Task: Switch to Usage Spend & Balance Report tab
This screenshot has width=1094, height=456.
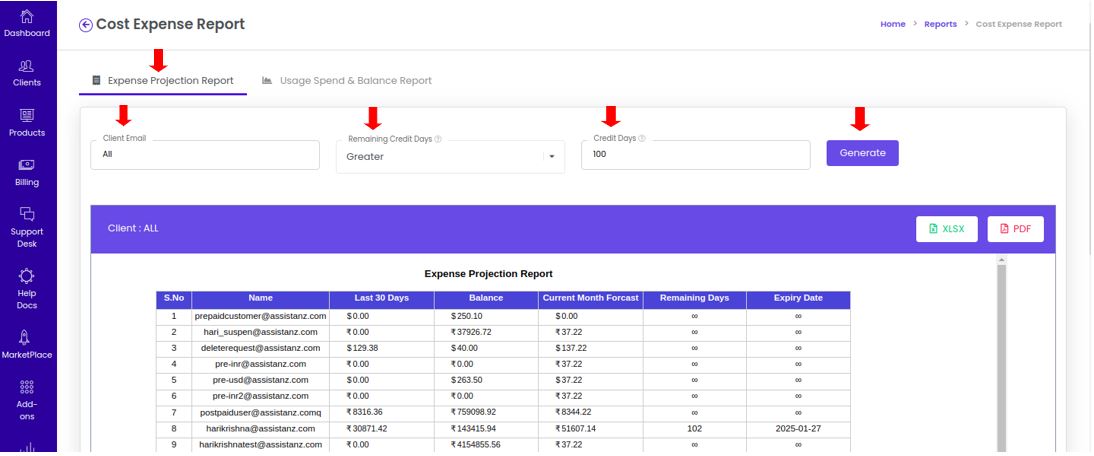Action: pos(347,81)
